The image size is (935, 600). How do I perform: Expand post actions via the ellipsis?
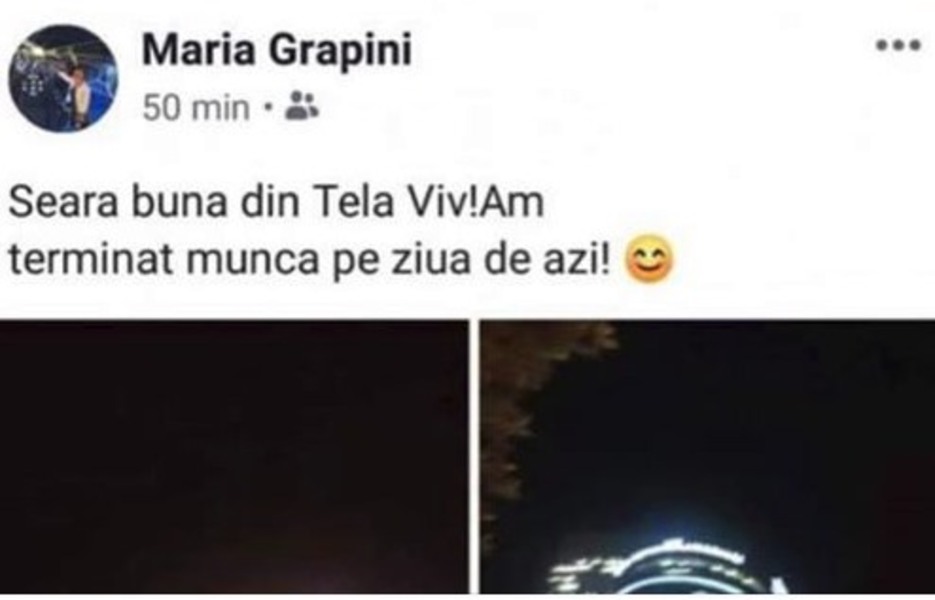[x=898, y=45]
